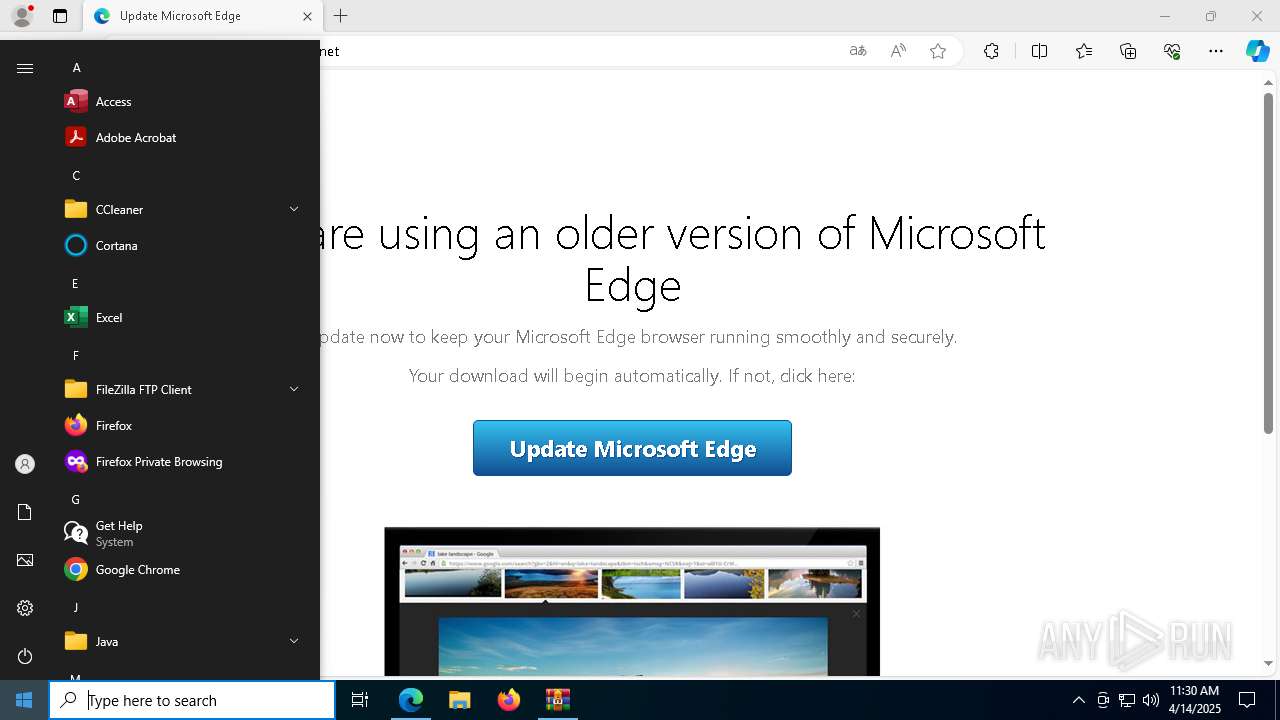The width and height of the screenshot is (1280, 720).
Task: Open Firefox from the taskbar
Action: point(509,700)
